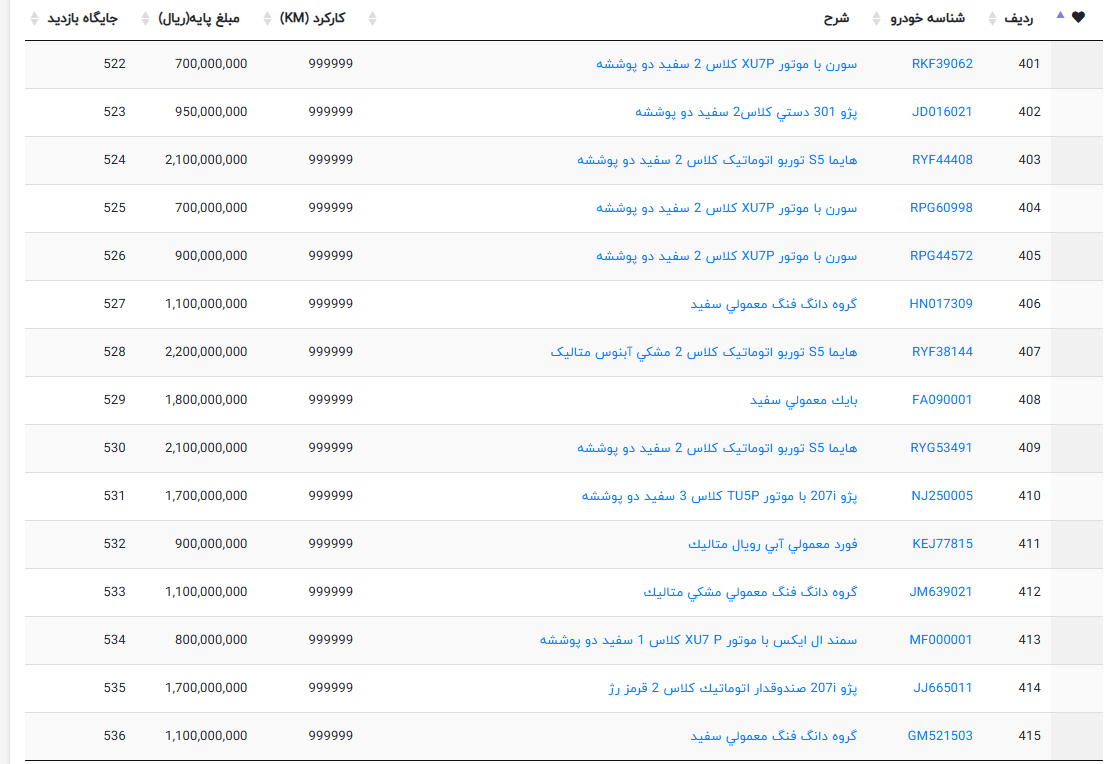
Task: Select row number 415 cell
Action: click(x=1029, y=735)
